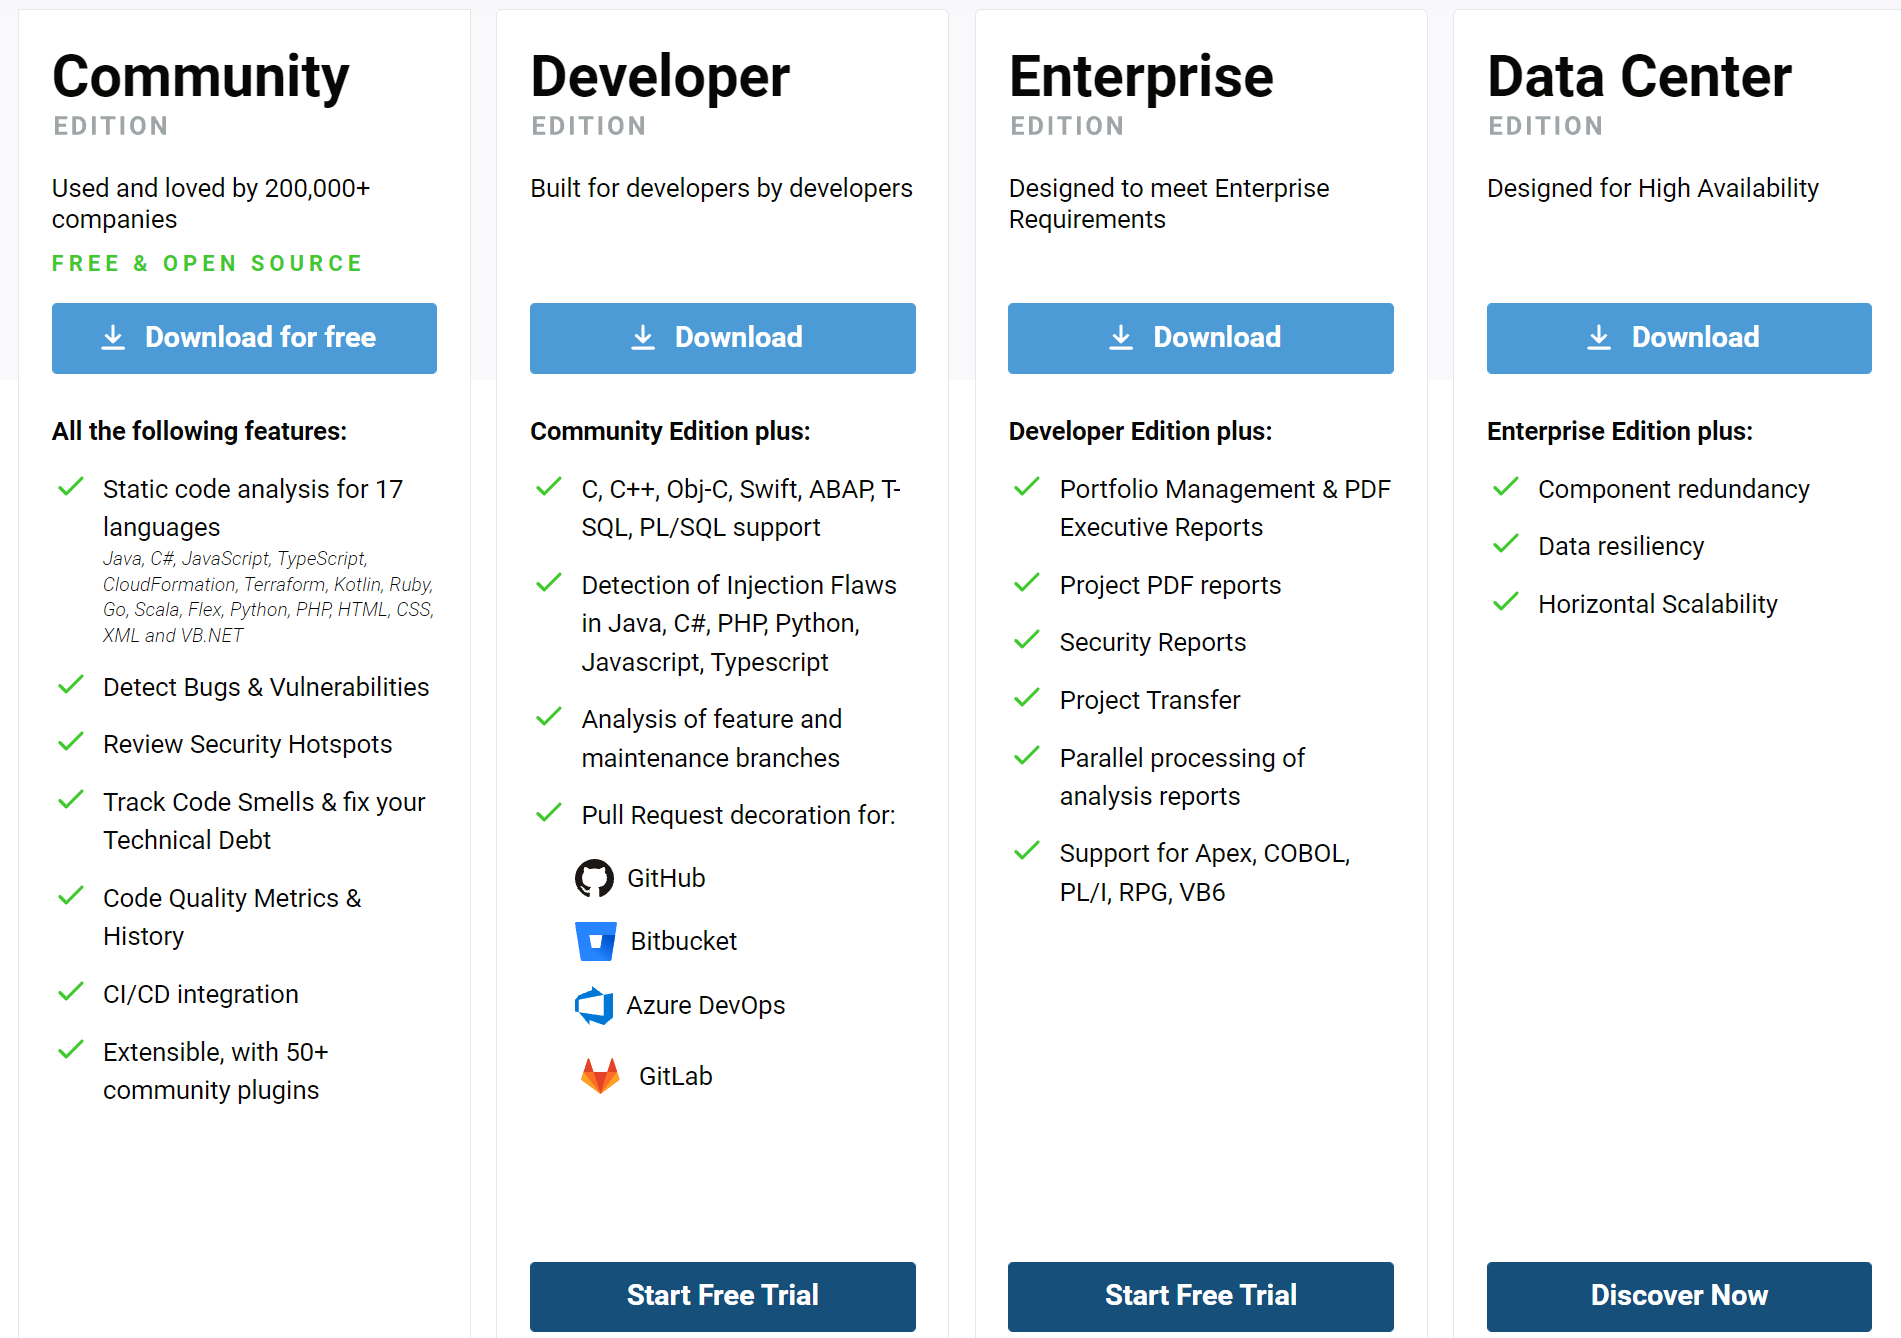1901x1338 pixels.
Task: Click the GitLab fox logo icon
Action: (600, 1076)
